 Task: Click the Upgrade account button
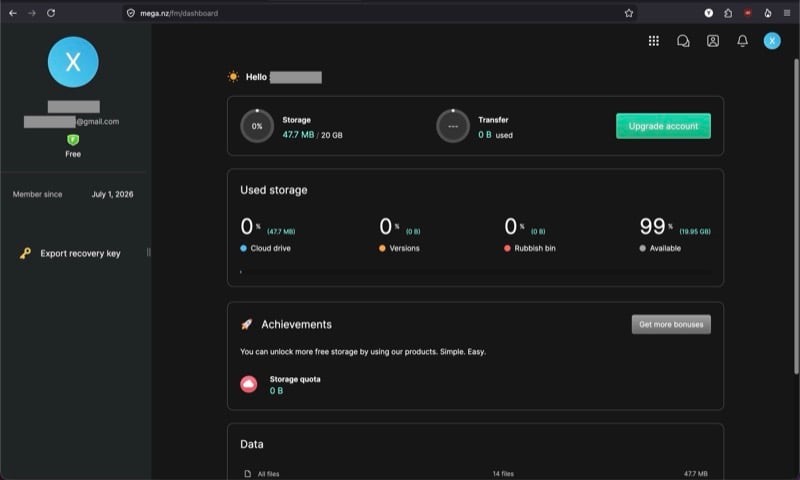click(x=663, y=126)
